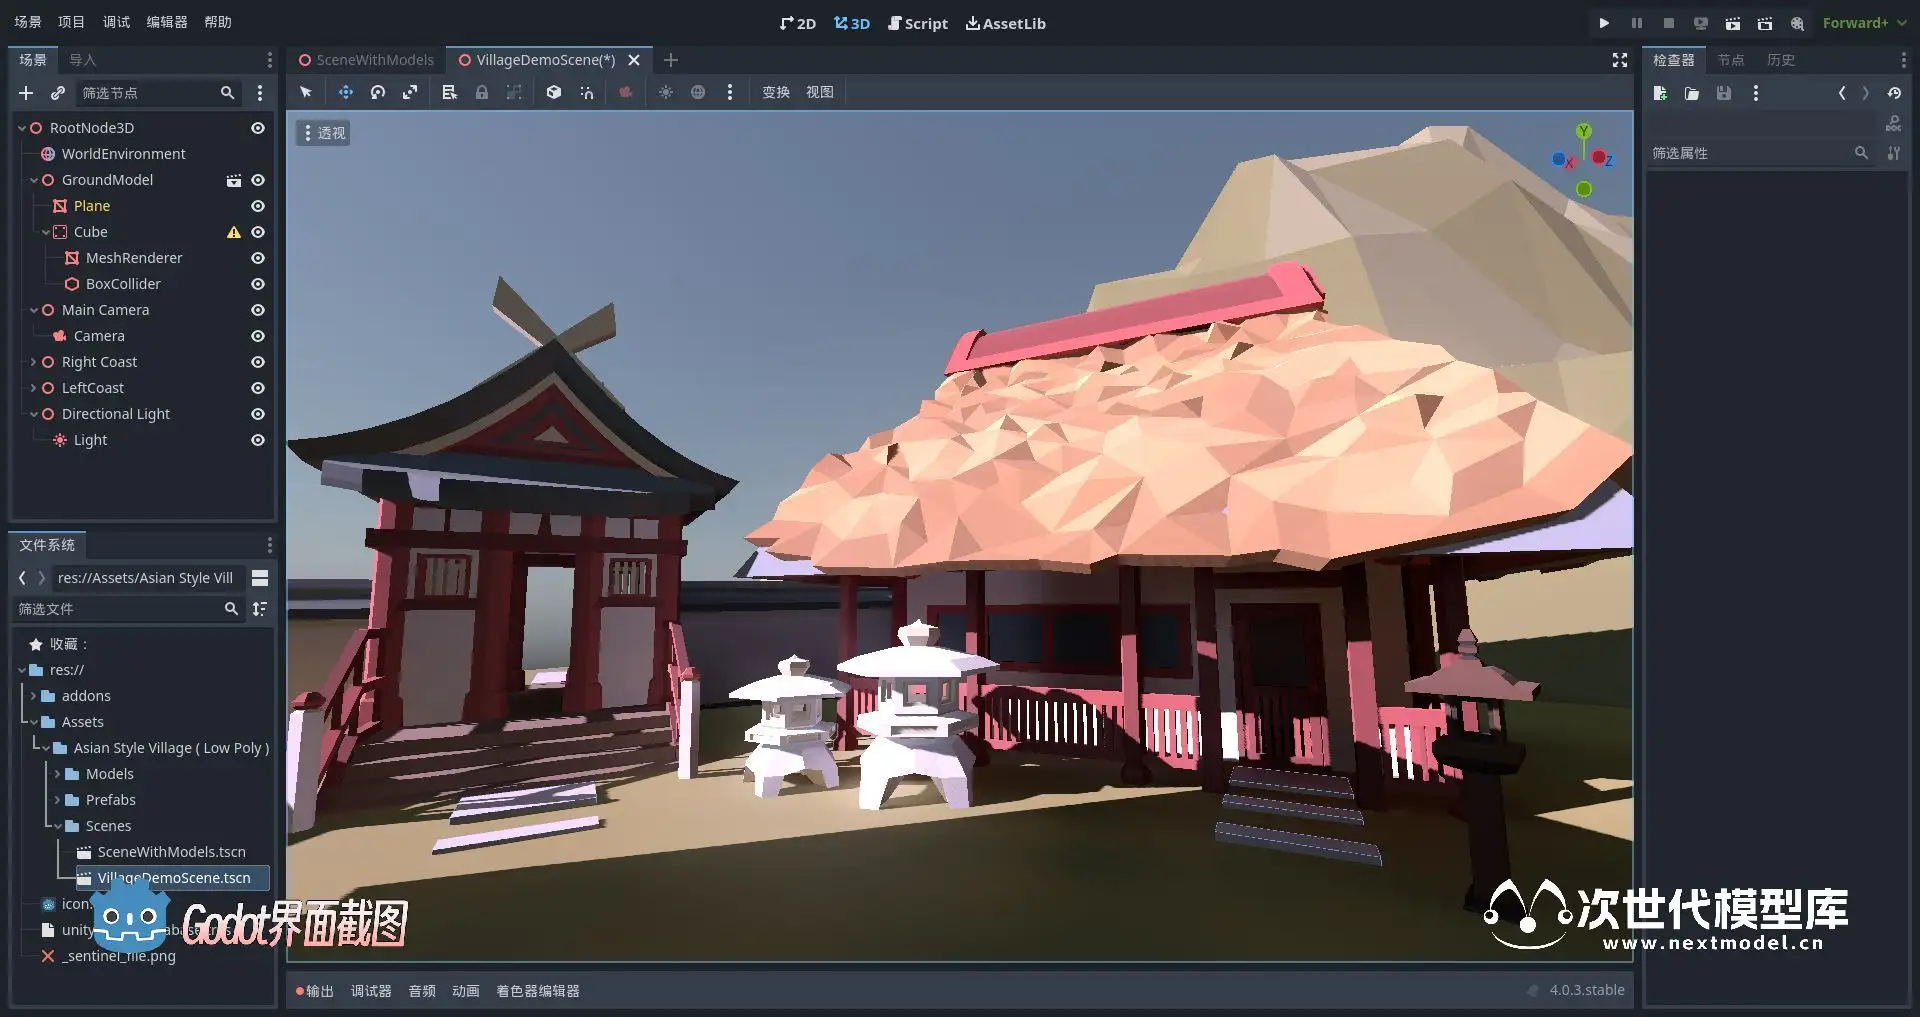This screenshot has width=1920, height=1017.
Task: Click the lock selected node icon
Action: click(x=482, y=92)
